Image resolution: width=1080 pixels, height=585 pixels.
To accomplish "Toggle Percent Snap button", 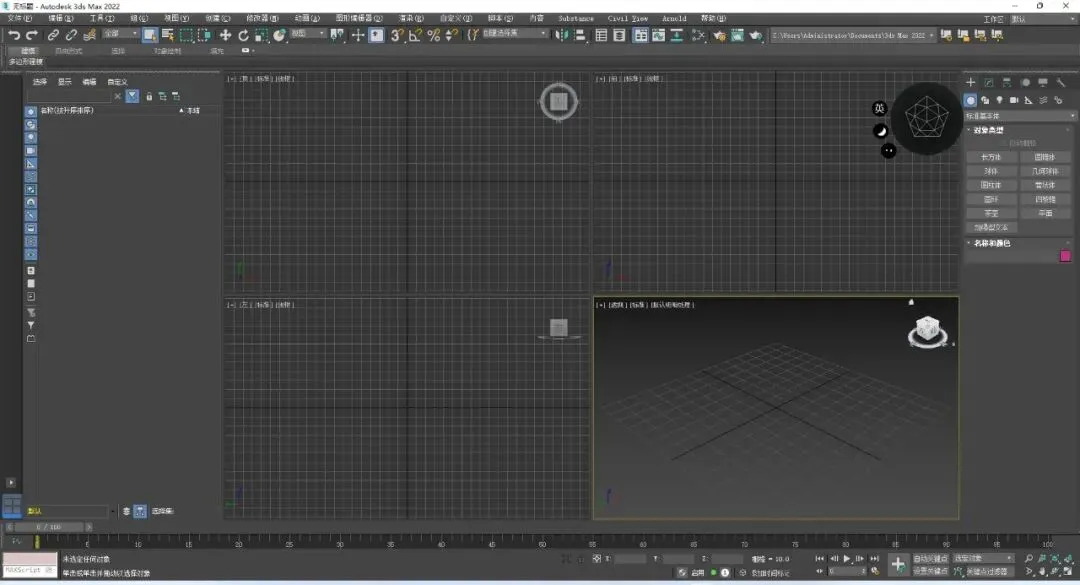I will tap(433, 35).
